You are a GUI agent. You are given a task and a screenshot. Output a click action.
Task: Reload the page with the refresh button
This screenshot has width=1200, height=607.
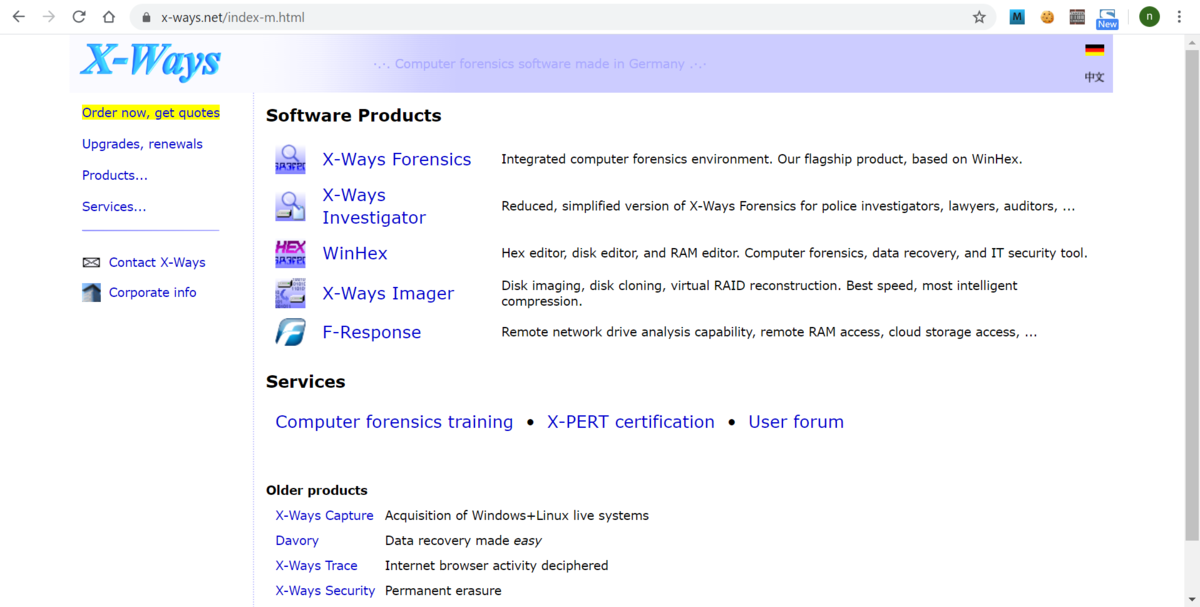(x=79, y=17)
